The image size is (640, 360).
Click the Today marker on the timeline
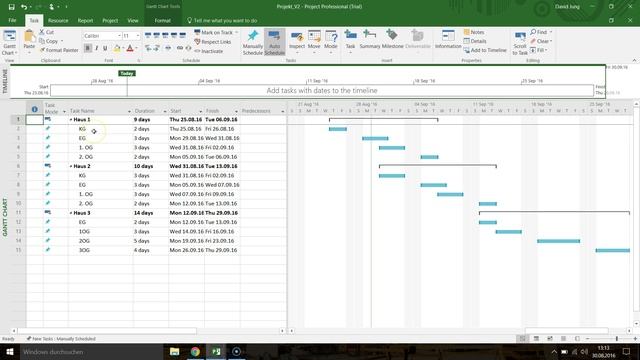pos(127,73)
